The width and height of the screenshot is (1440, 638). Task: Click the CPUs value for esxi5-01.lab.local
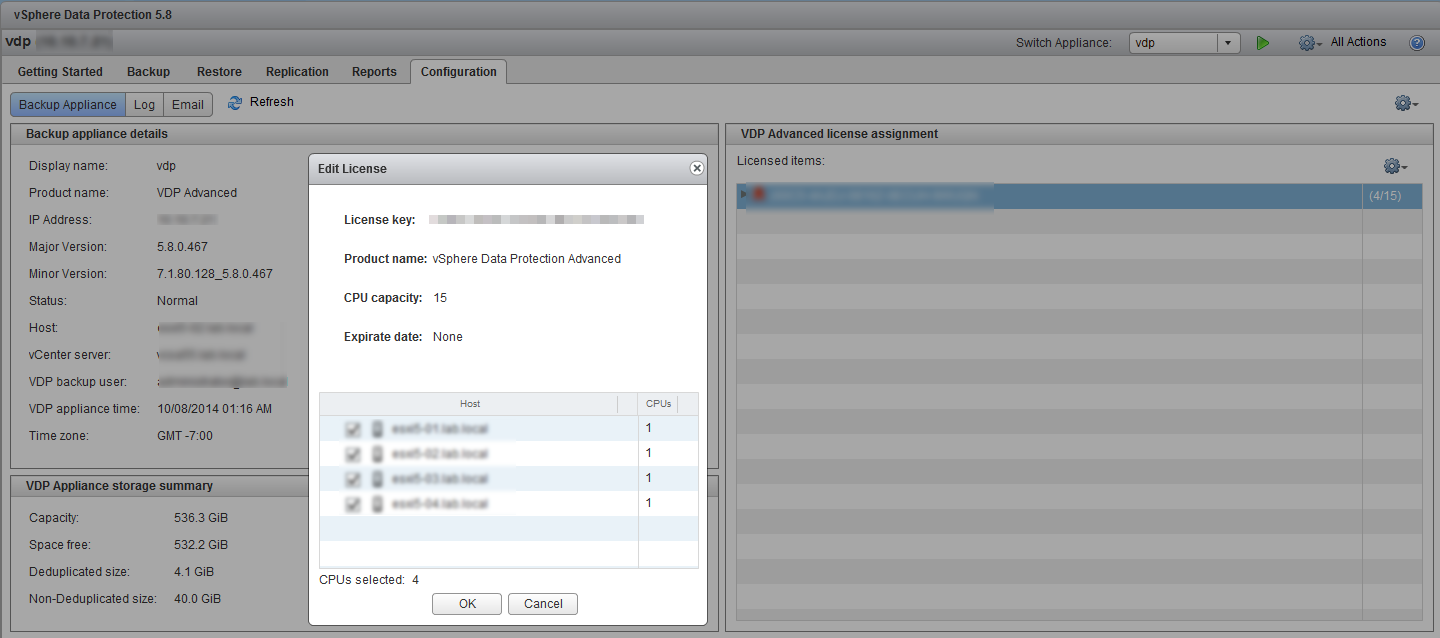tap(648, 428)
